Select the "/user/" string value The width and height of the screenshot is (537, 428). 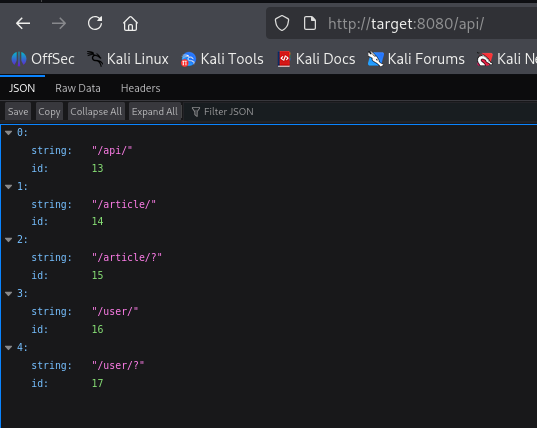click(115, 312)
